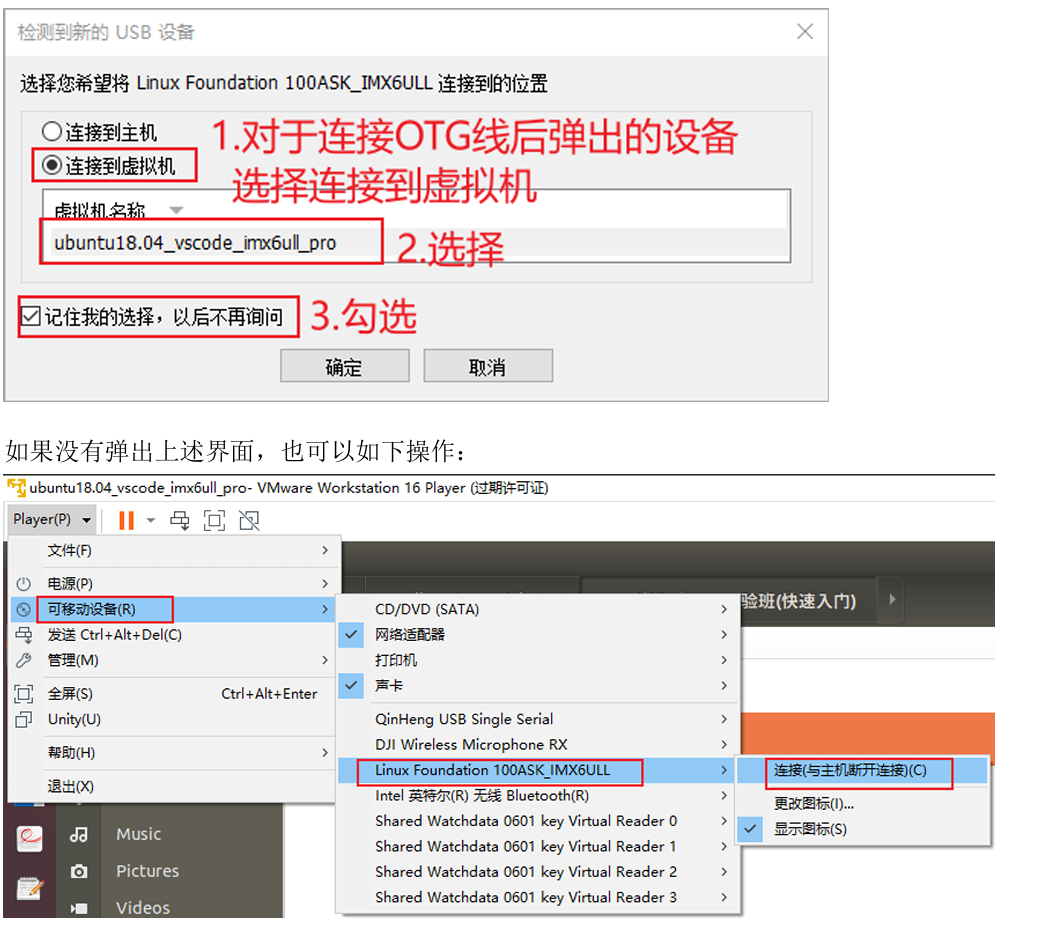Toggle 记住我的选择 checkbox
1050x928 pixels.
[31, 316]
